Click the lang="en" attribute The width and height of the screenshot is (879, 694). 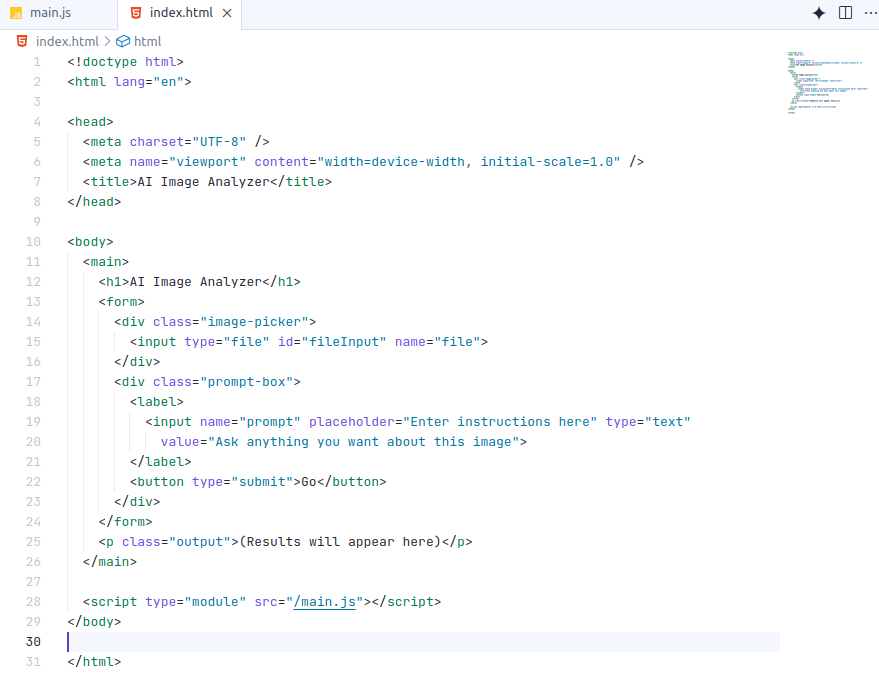tap(149, 82)
